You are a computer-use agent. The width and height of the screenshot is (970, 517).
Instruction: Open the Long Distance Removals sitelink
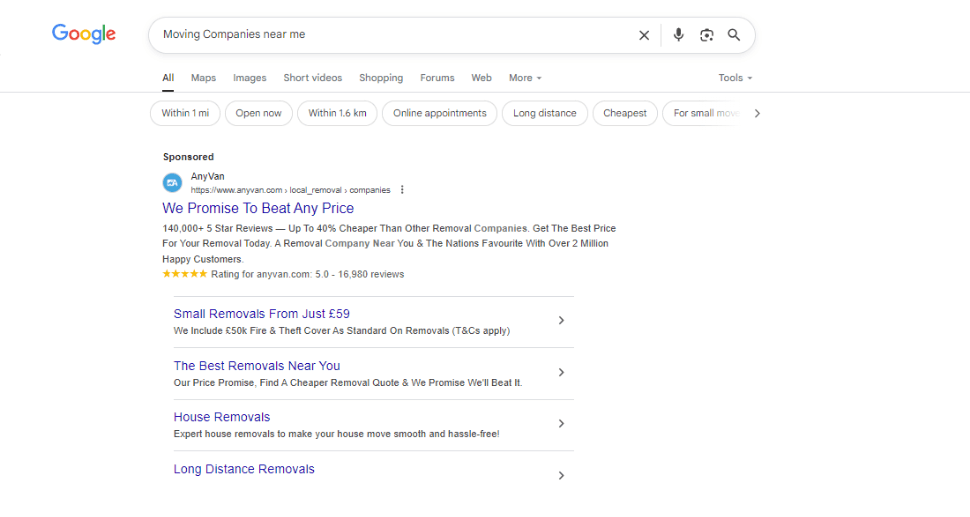point(244,469)
